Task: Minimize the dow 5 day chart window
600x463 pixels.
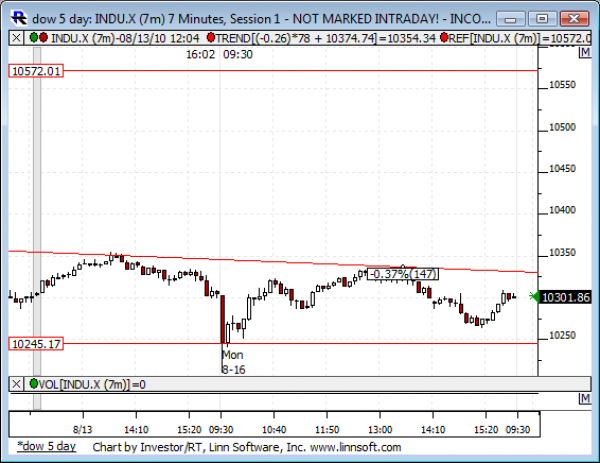Action: (511, 19)
